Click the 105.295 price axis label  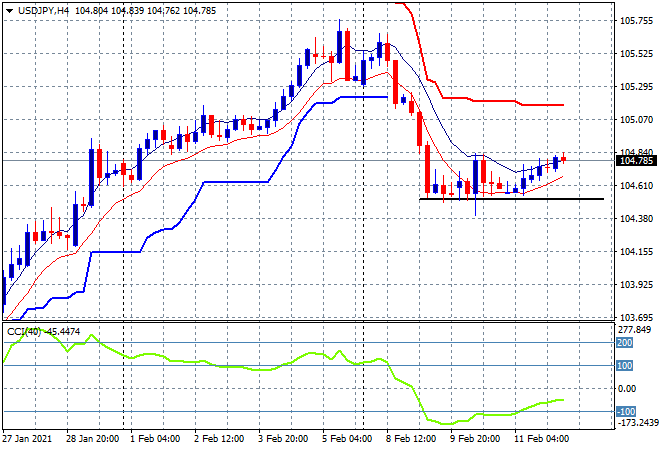tap(636, 87)
